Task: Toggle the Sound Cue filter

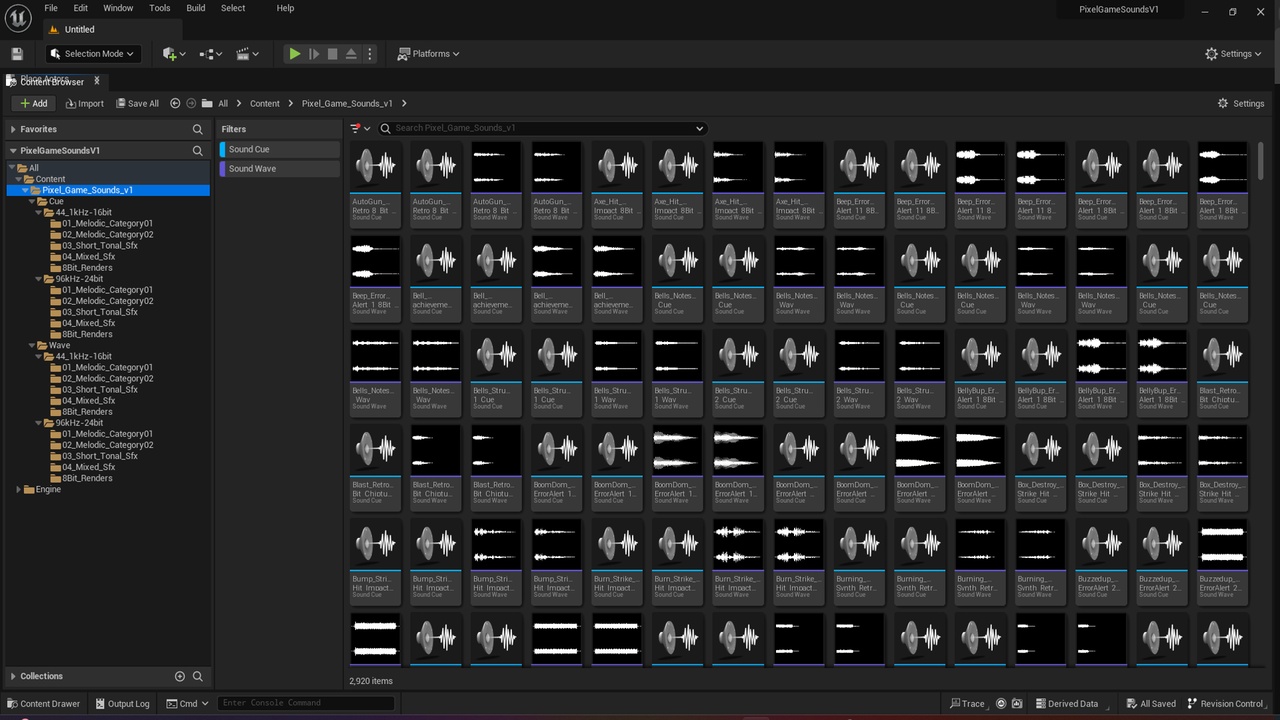Action: [280, 149]
